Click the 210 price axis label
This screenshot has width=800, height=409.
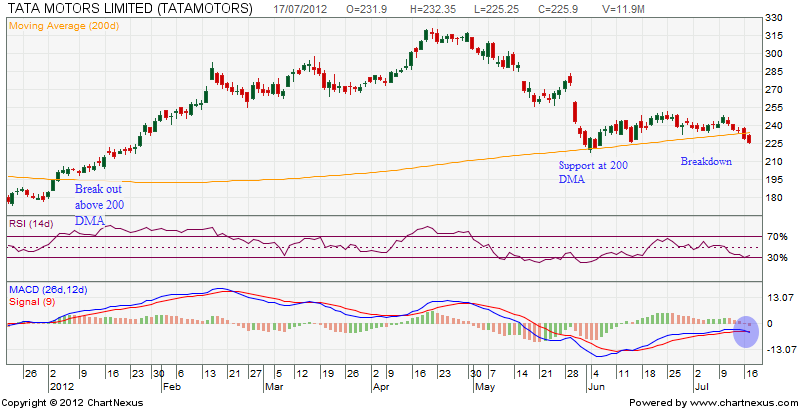click(774, 162)
